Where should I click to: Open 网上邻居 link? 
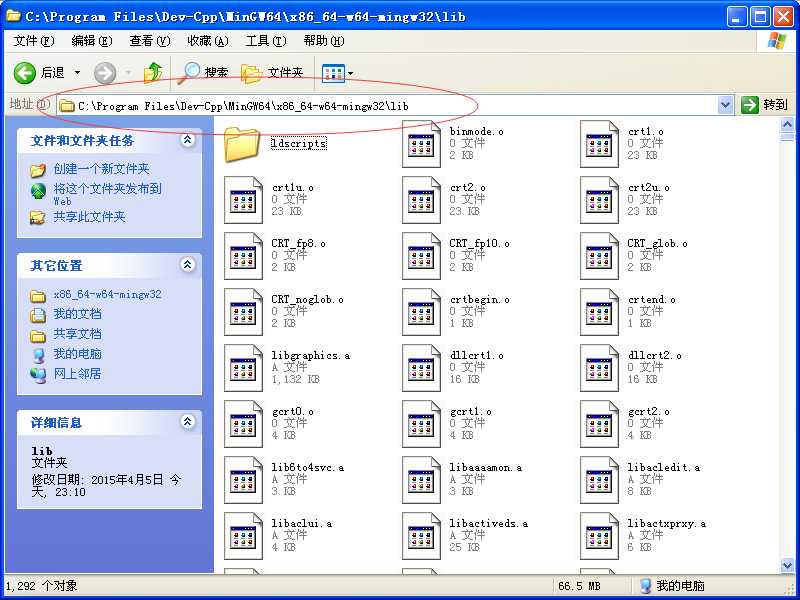pyautogui.click(x=77, y=373)
